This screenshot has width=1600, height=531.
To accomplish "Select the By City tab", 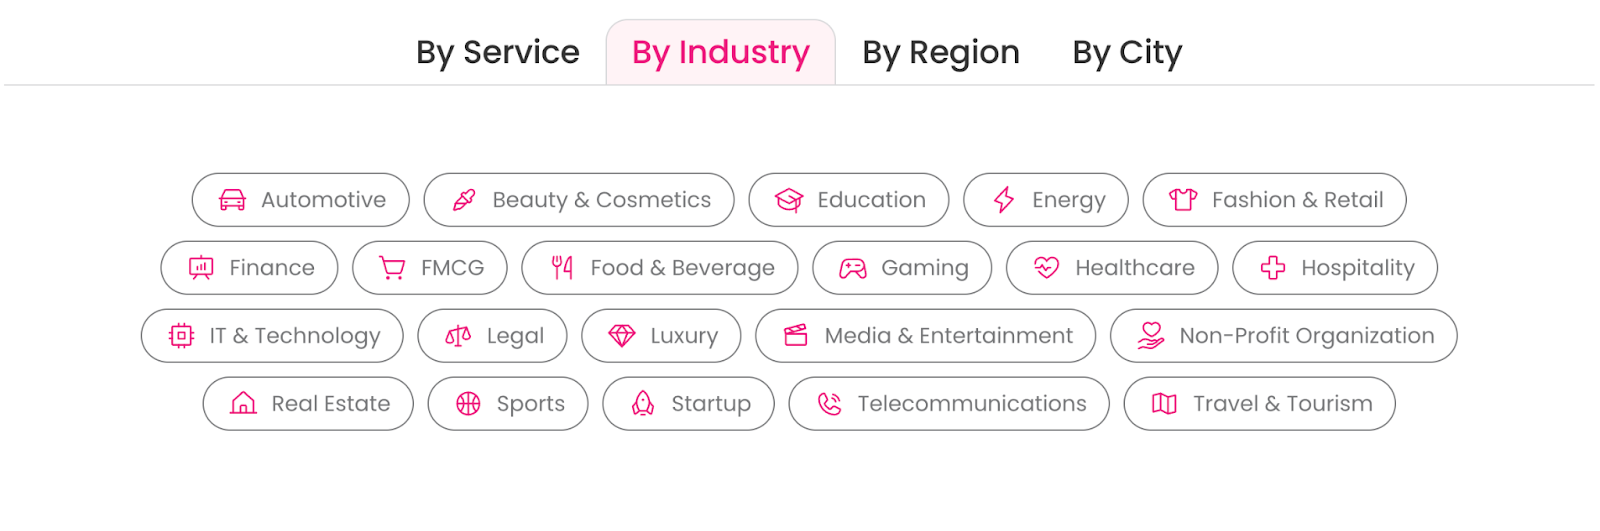I will pos(1127,52).
